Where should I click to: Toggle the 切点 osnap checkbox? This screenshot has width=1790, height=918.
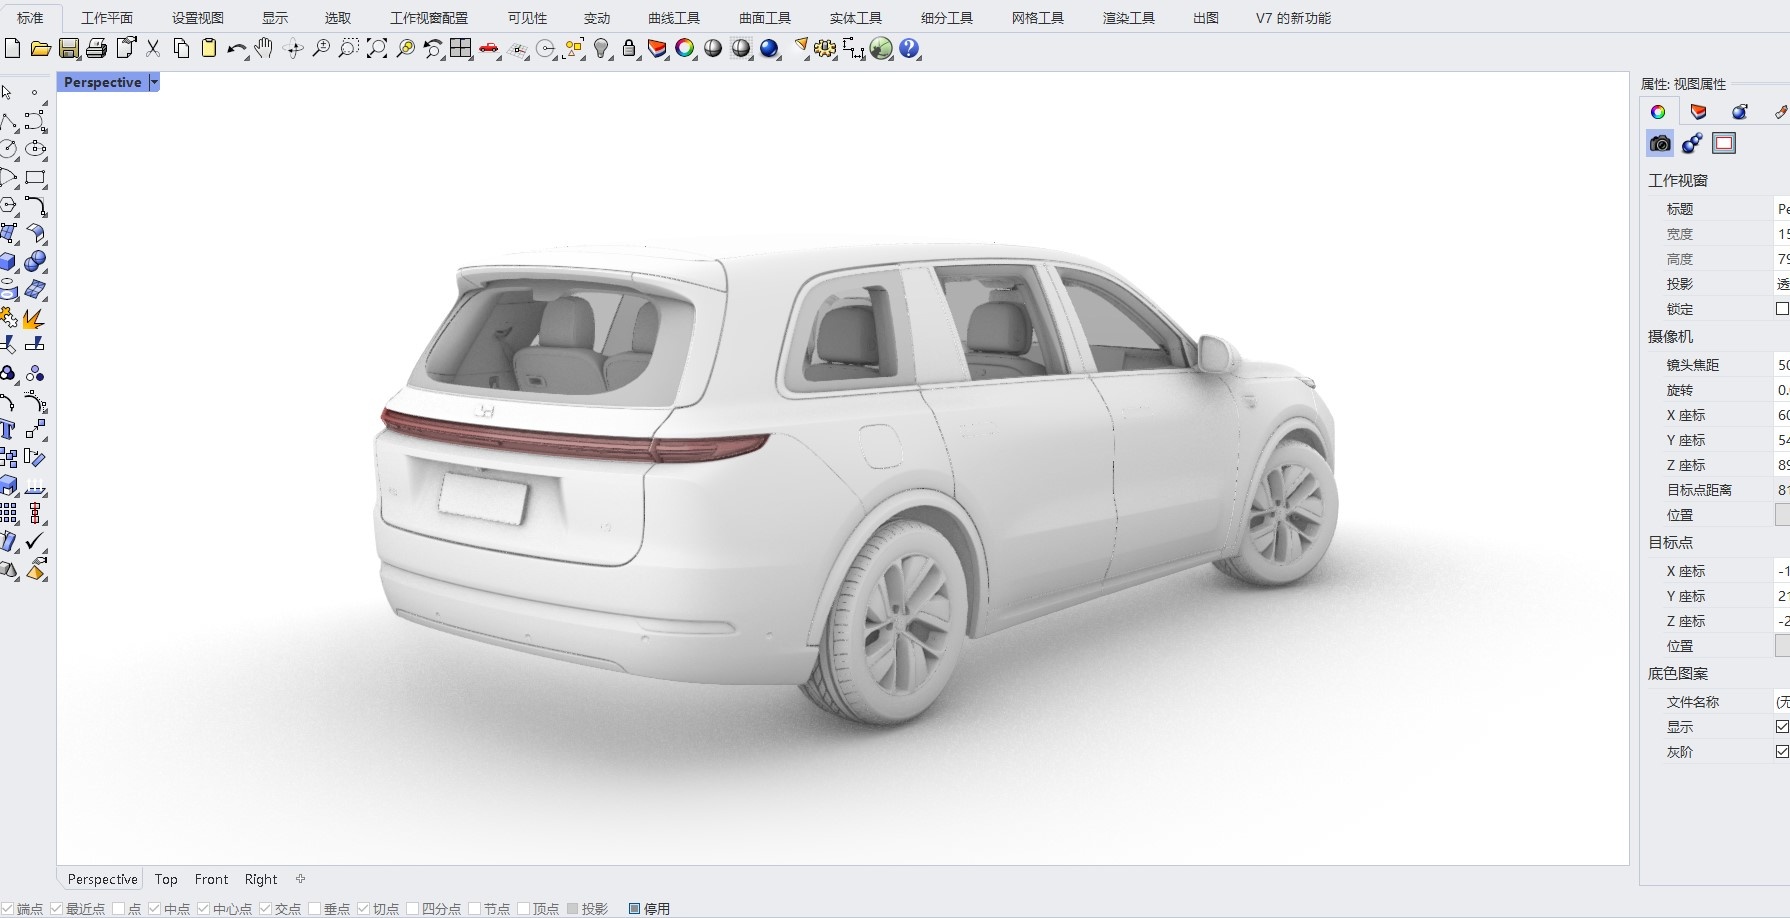[363, 909]
